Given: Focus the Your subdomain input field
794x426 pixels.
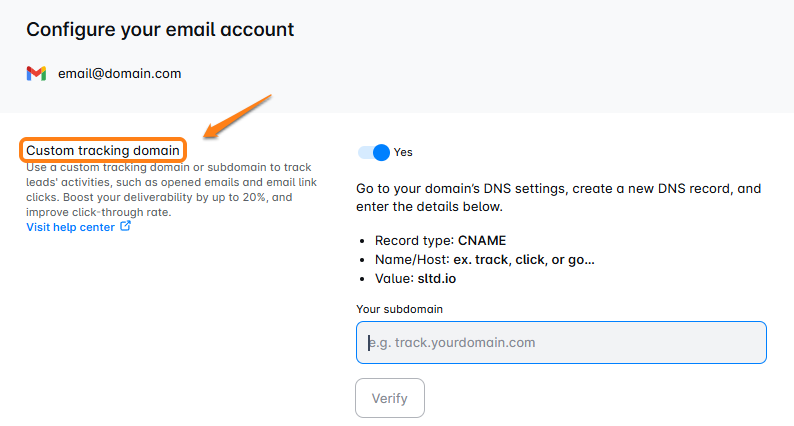Looking at the screenshot, I should coord(561,342).
